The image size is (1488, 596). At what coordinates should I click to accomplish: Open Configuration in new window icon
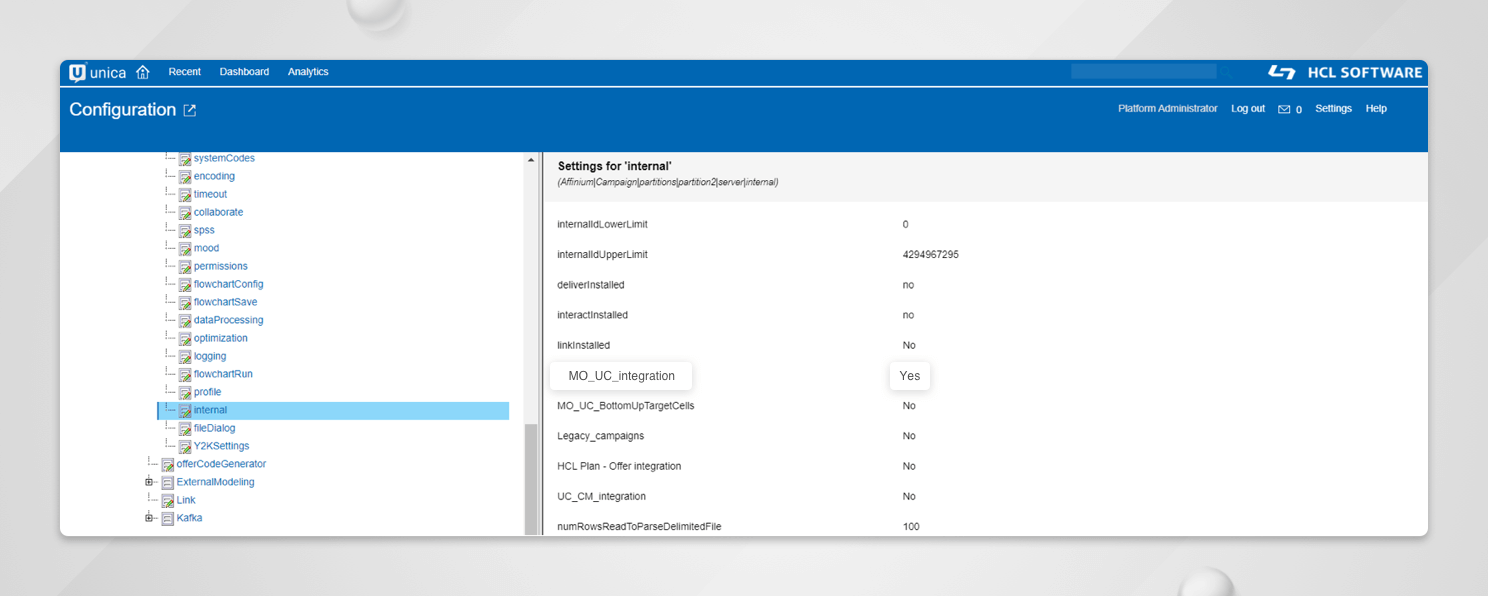[190, 110]
